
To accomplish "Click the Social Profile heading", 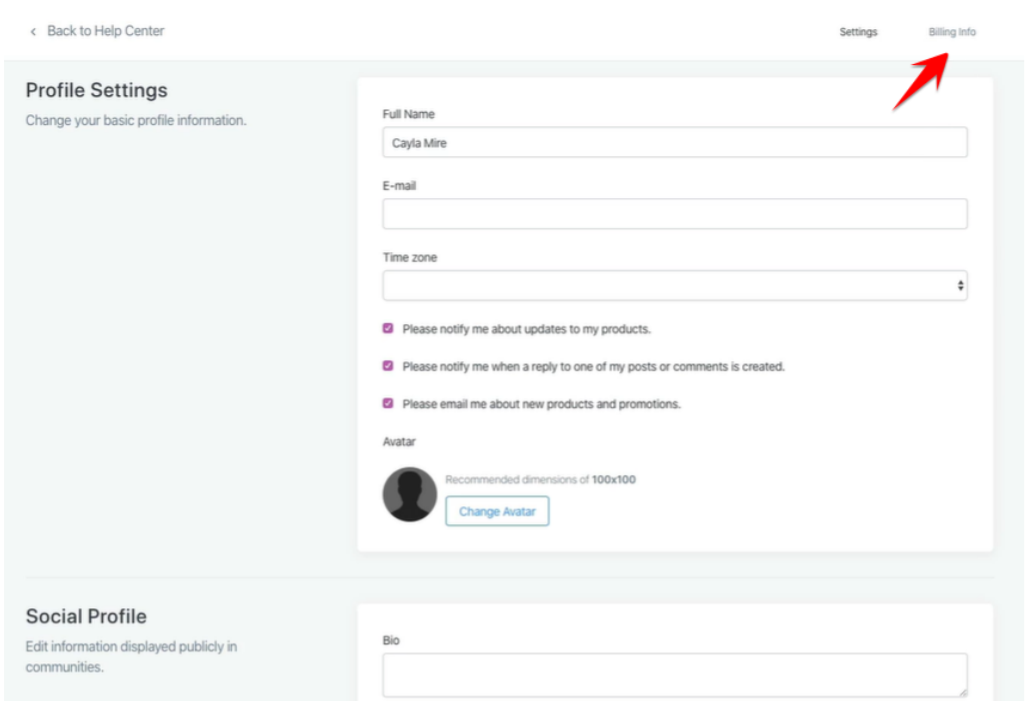I will pyautogui.click(x=86, y=616).
